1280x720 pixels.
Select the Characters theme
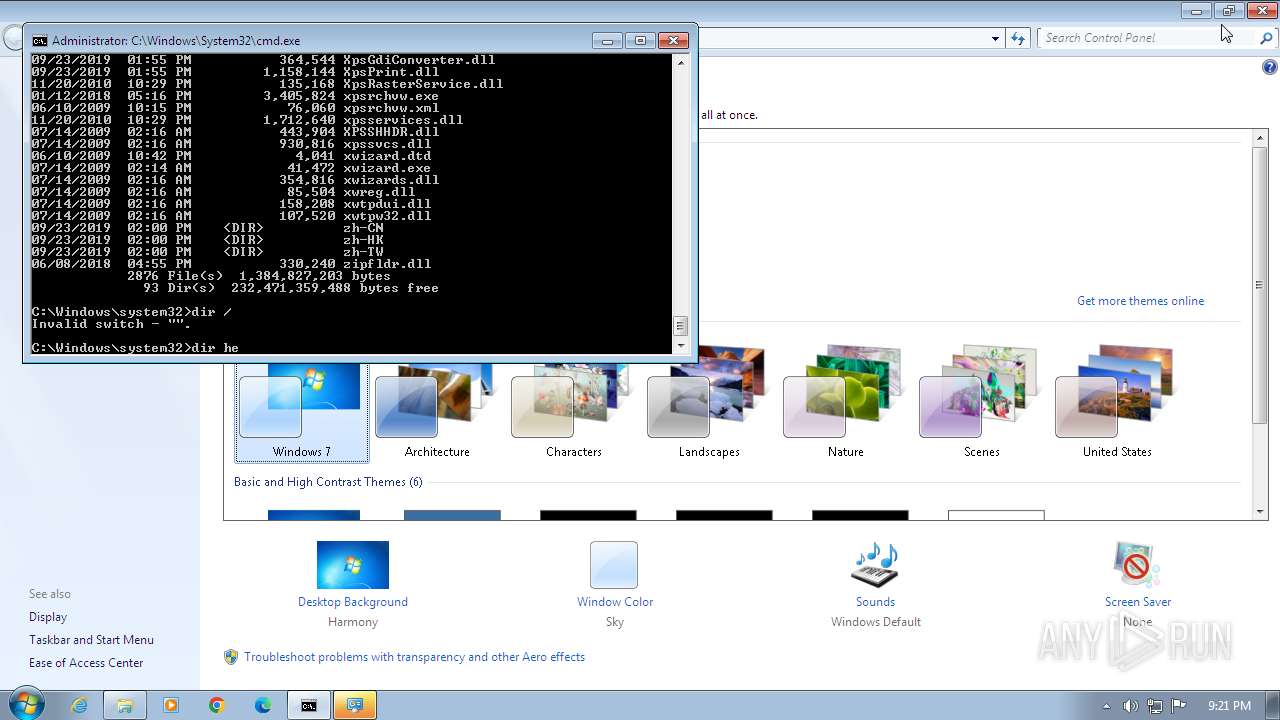coord(573,402)
